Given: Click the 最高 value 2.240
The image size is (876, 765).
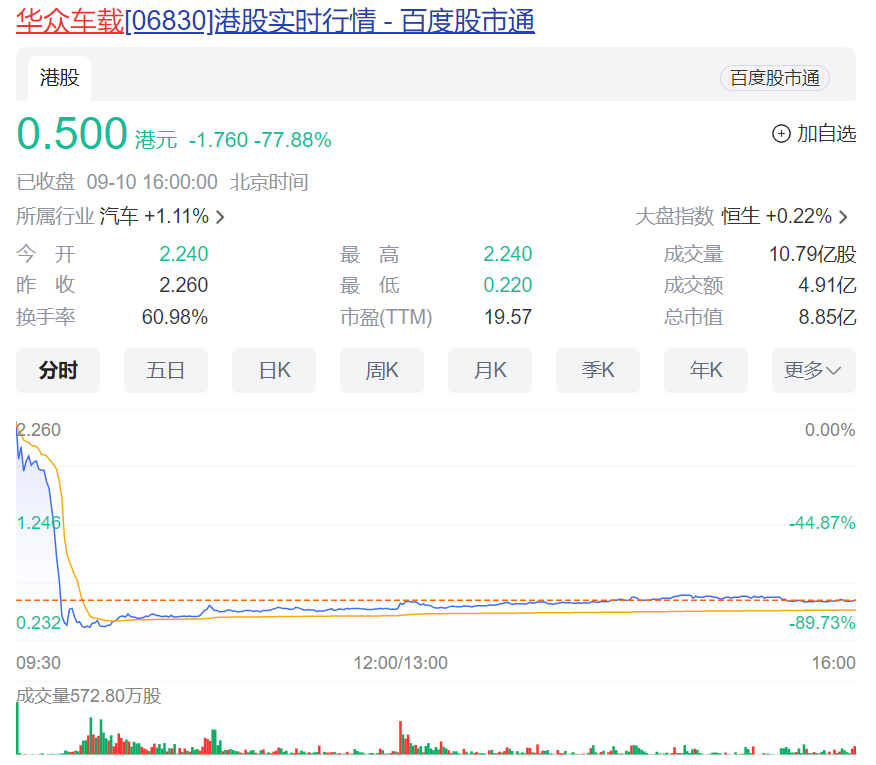Looking at the screenshot, I should 507,254.
